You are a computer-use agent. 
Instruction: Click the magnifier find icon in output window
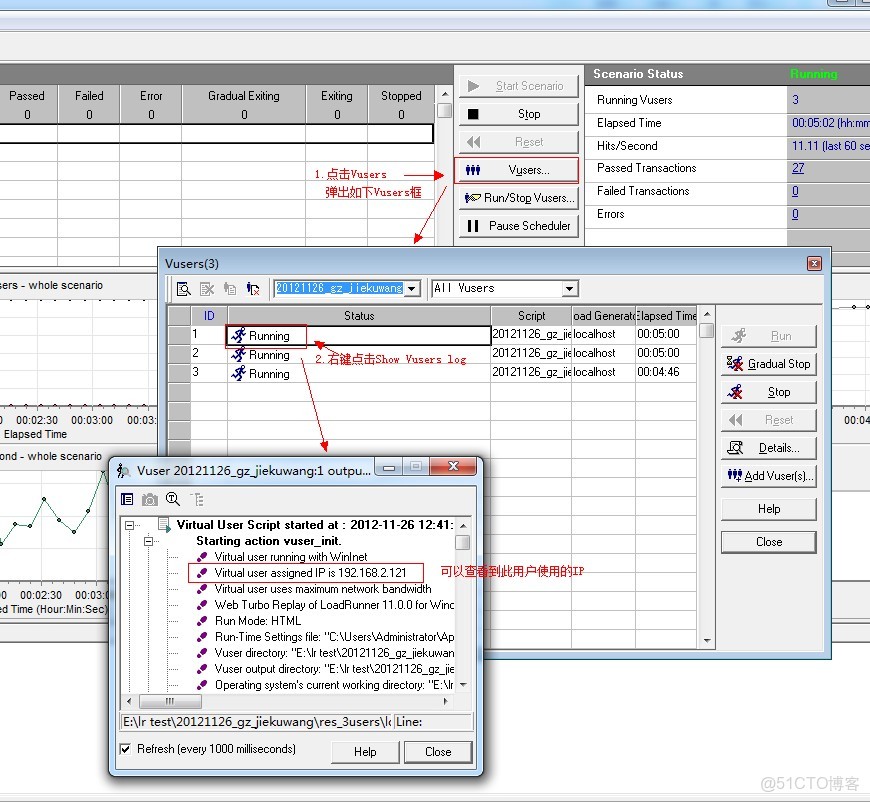[172, 499]
